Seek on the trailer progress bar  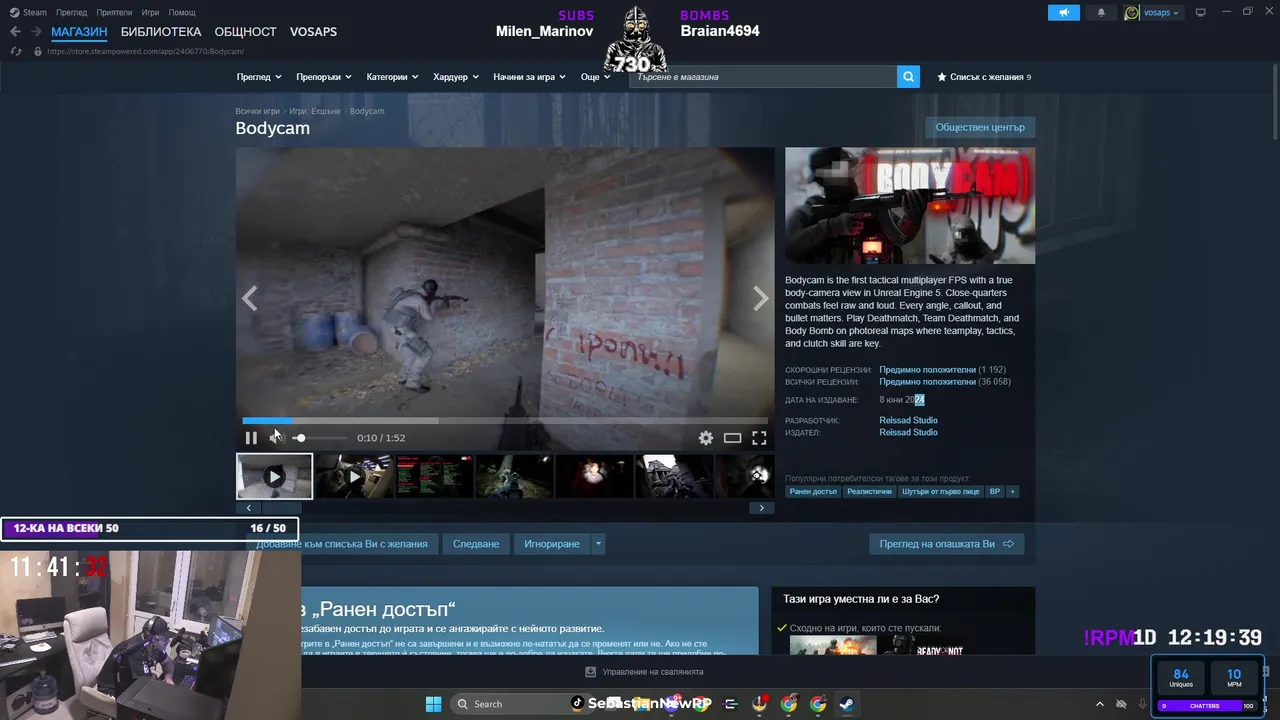[x=505, y=421]
